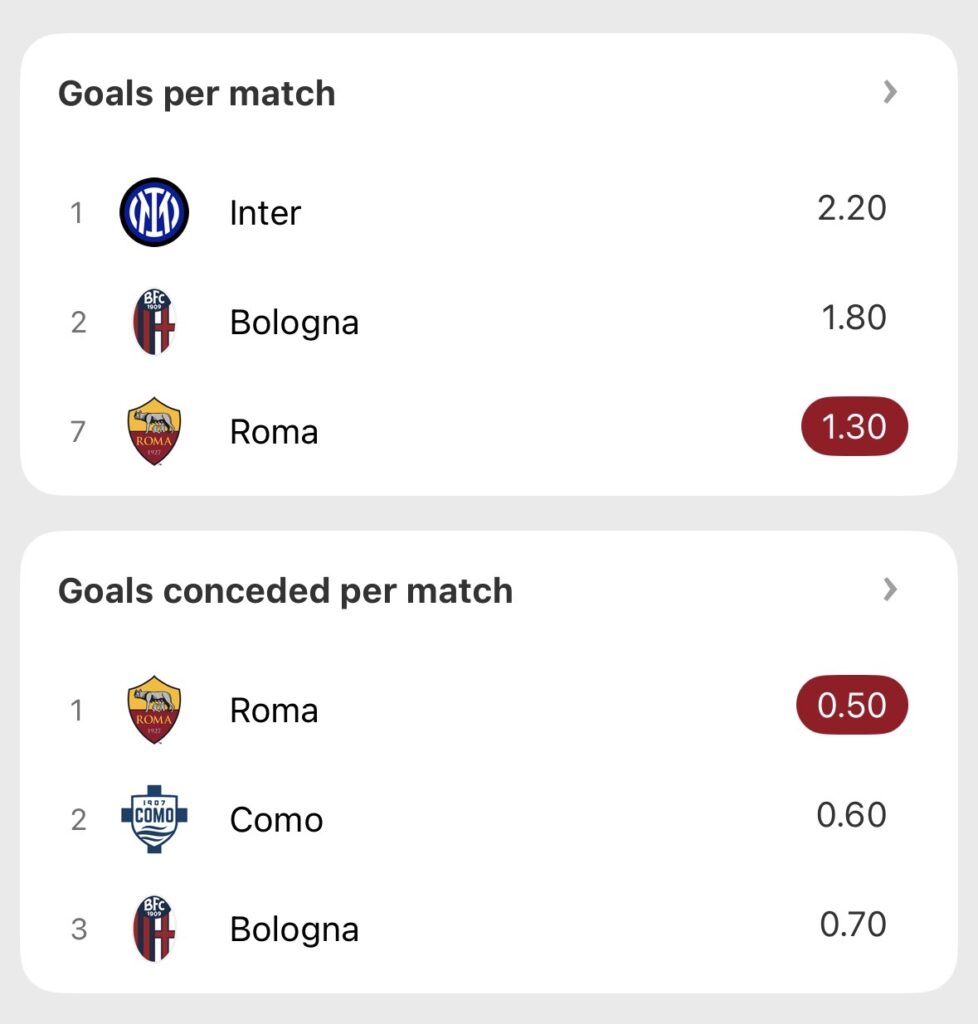The image size is (978, 1024).
Task: Open the Goals per match heading
Action: pyautogui.click(x=197, y=94)
